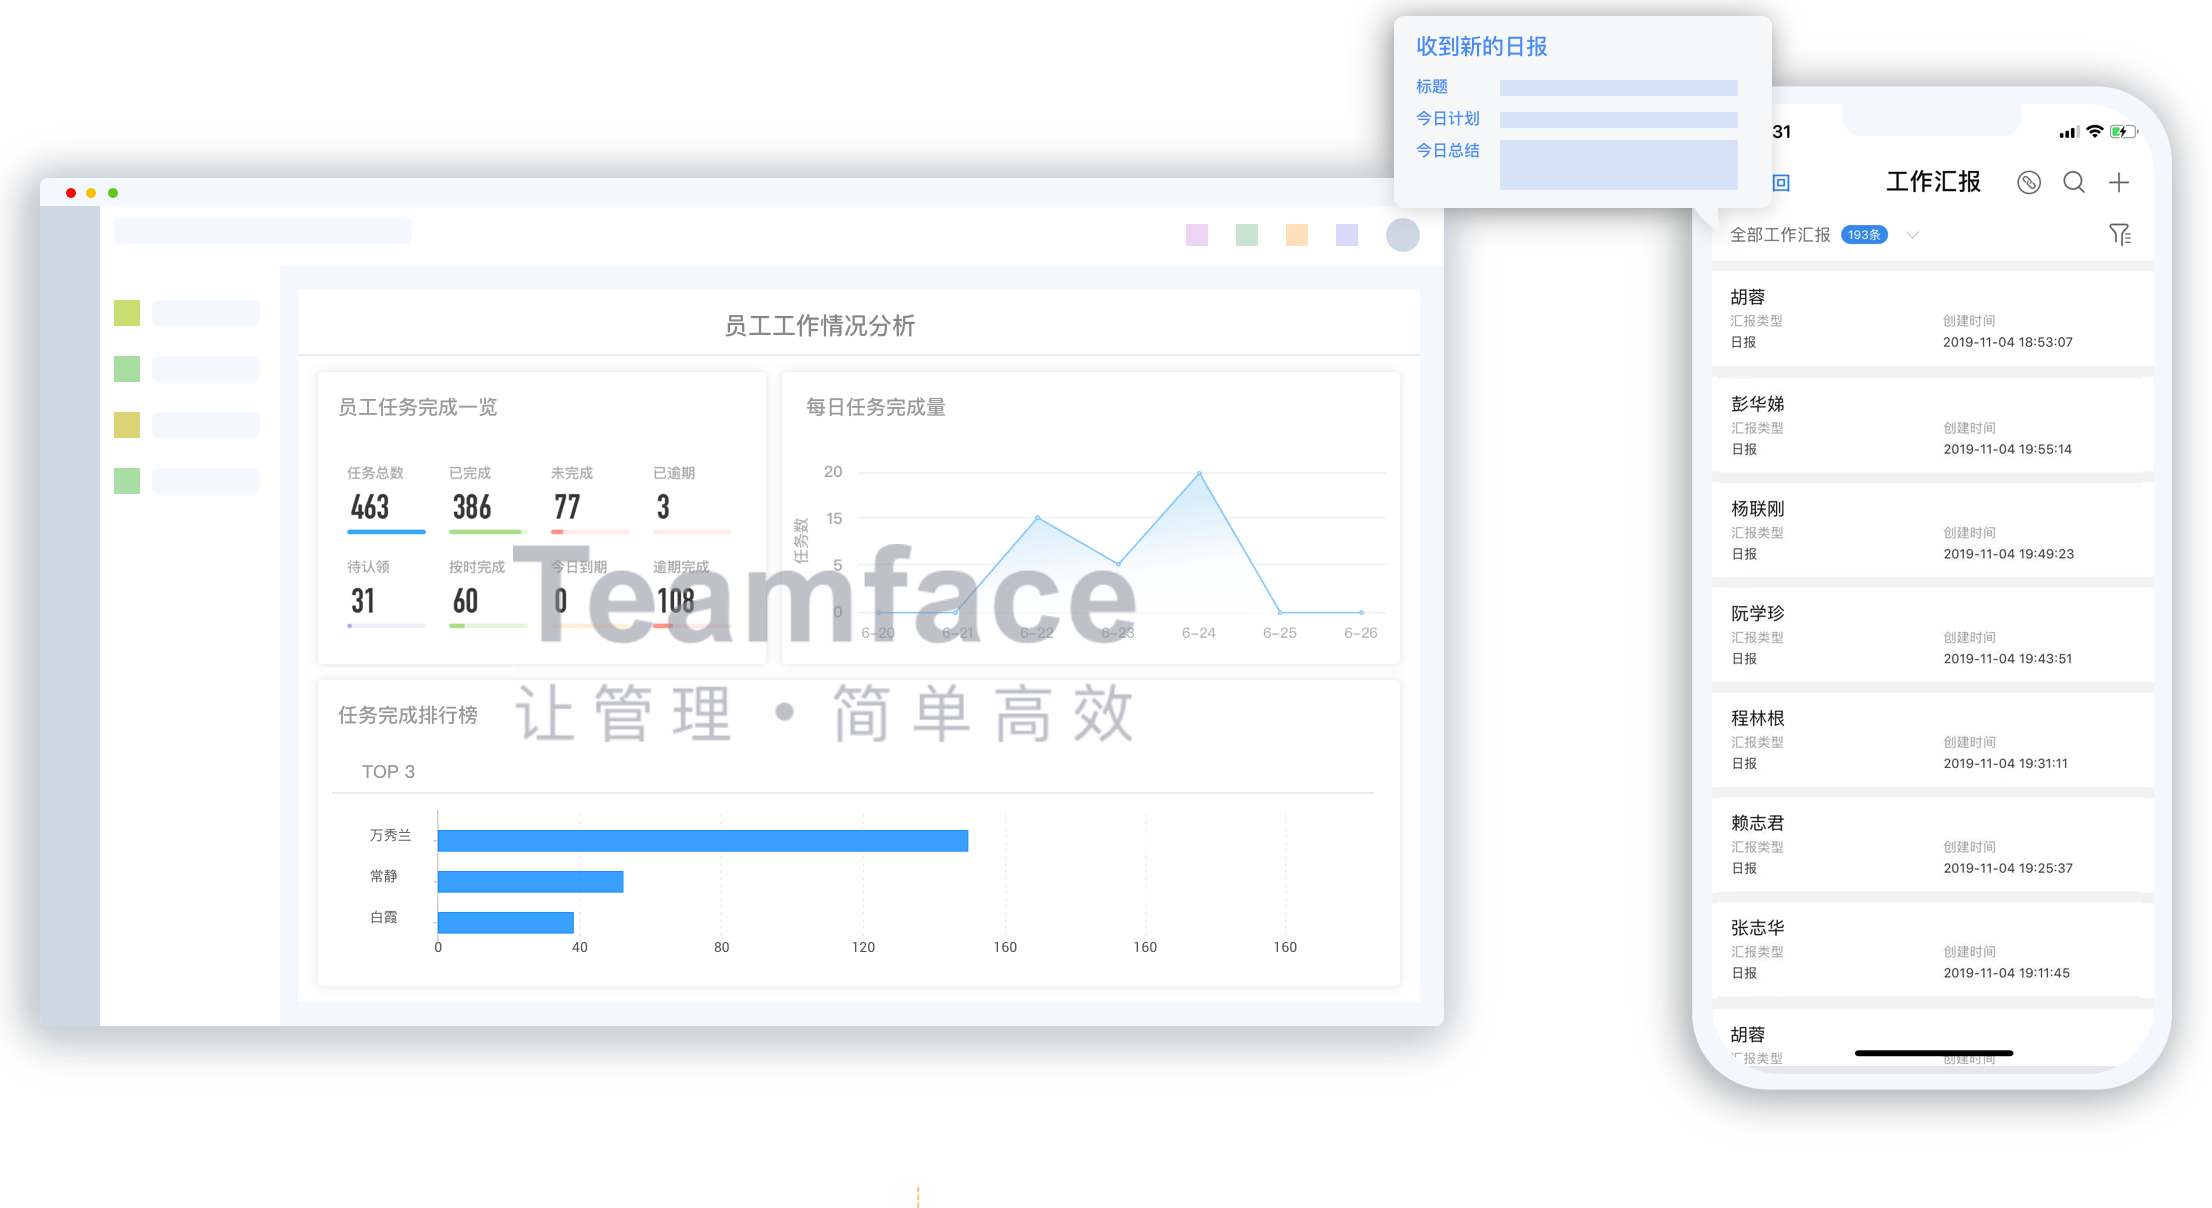Click the search bar in desktop window
Image resolution: width=2212 pixels, height=1208 pixels.
(x=262, y=231)
